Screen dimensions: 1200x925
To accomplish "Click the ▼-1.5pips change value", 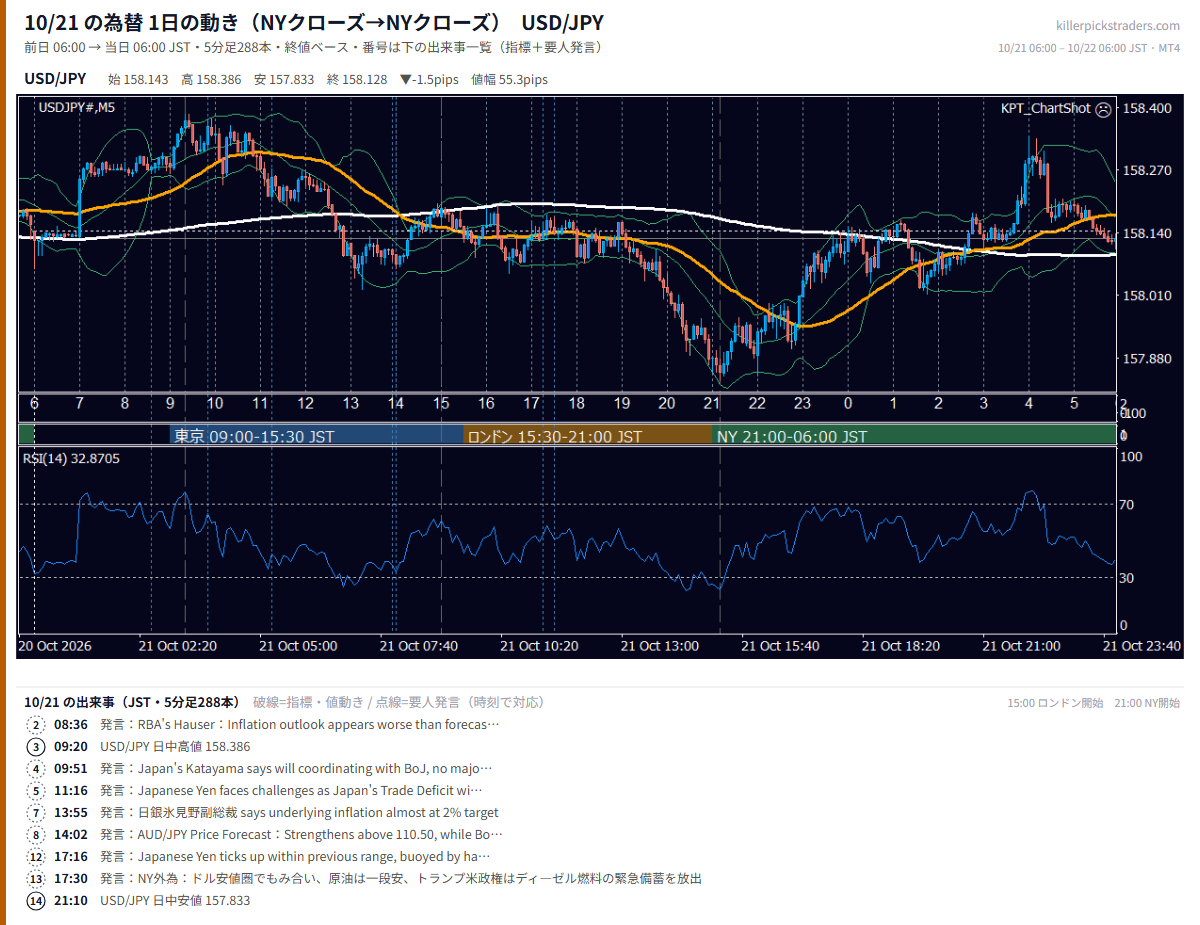I will point(429,80).
